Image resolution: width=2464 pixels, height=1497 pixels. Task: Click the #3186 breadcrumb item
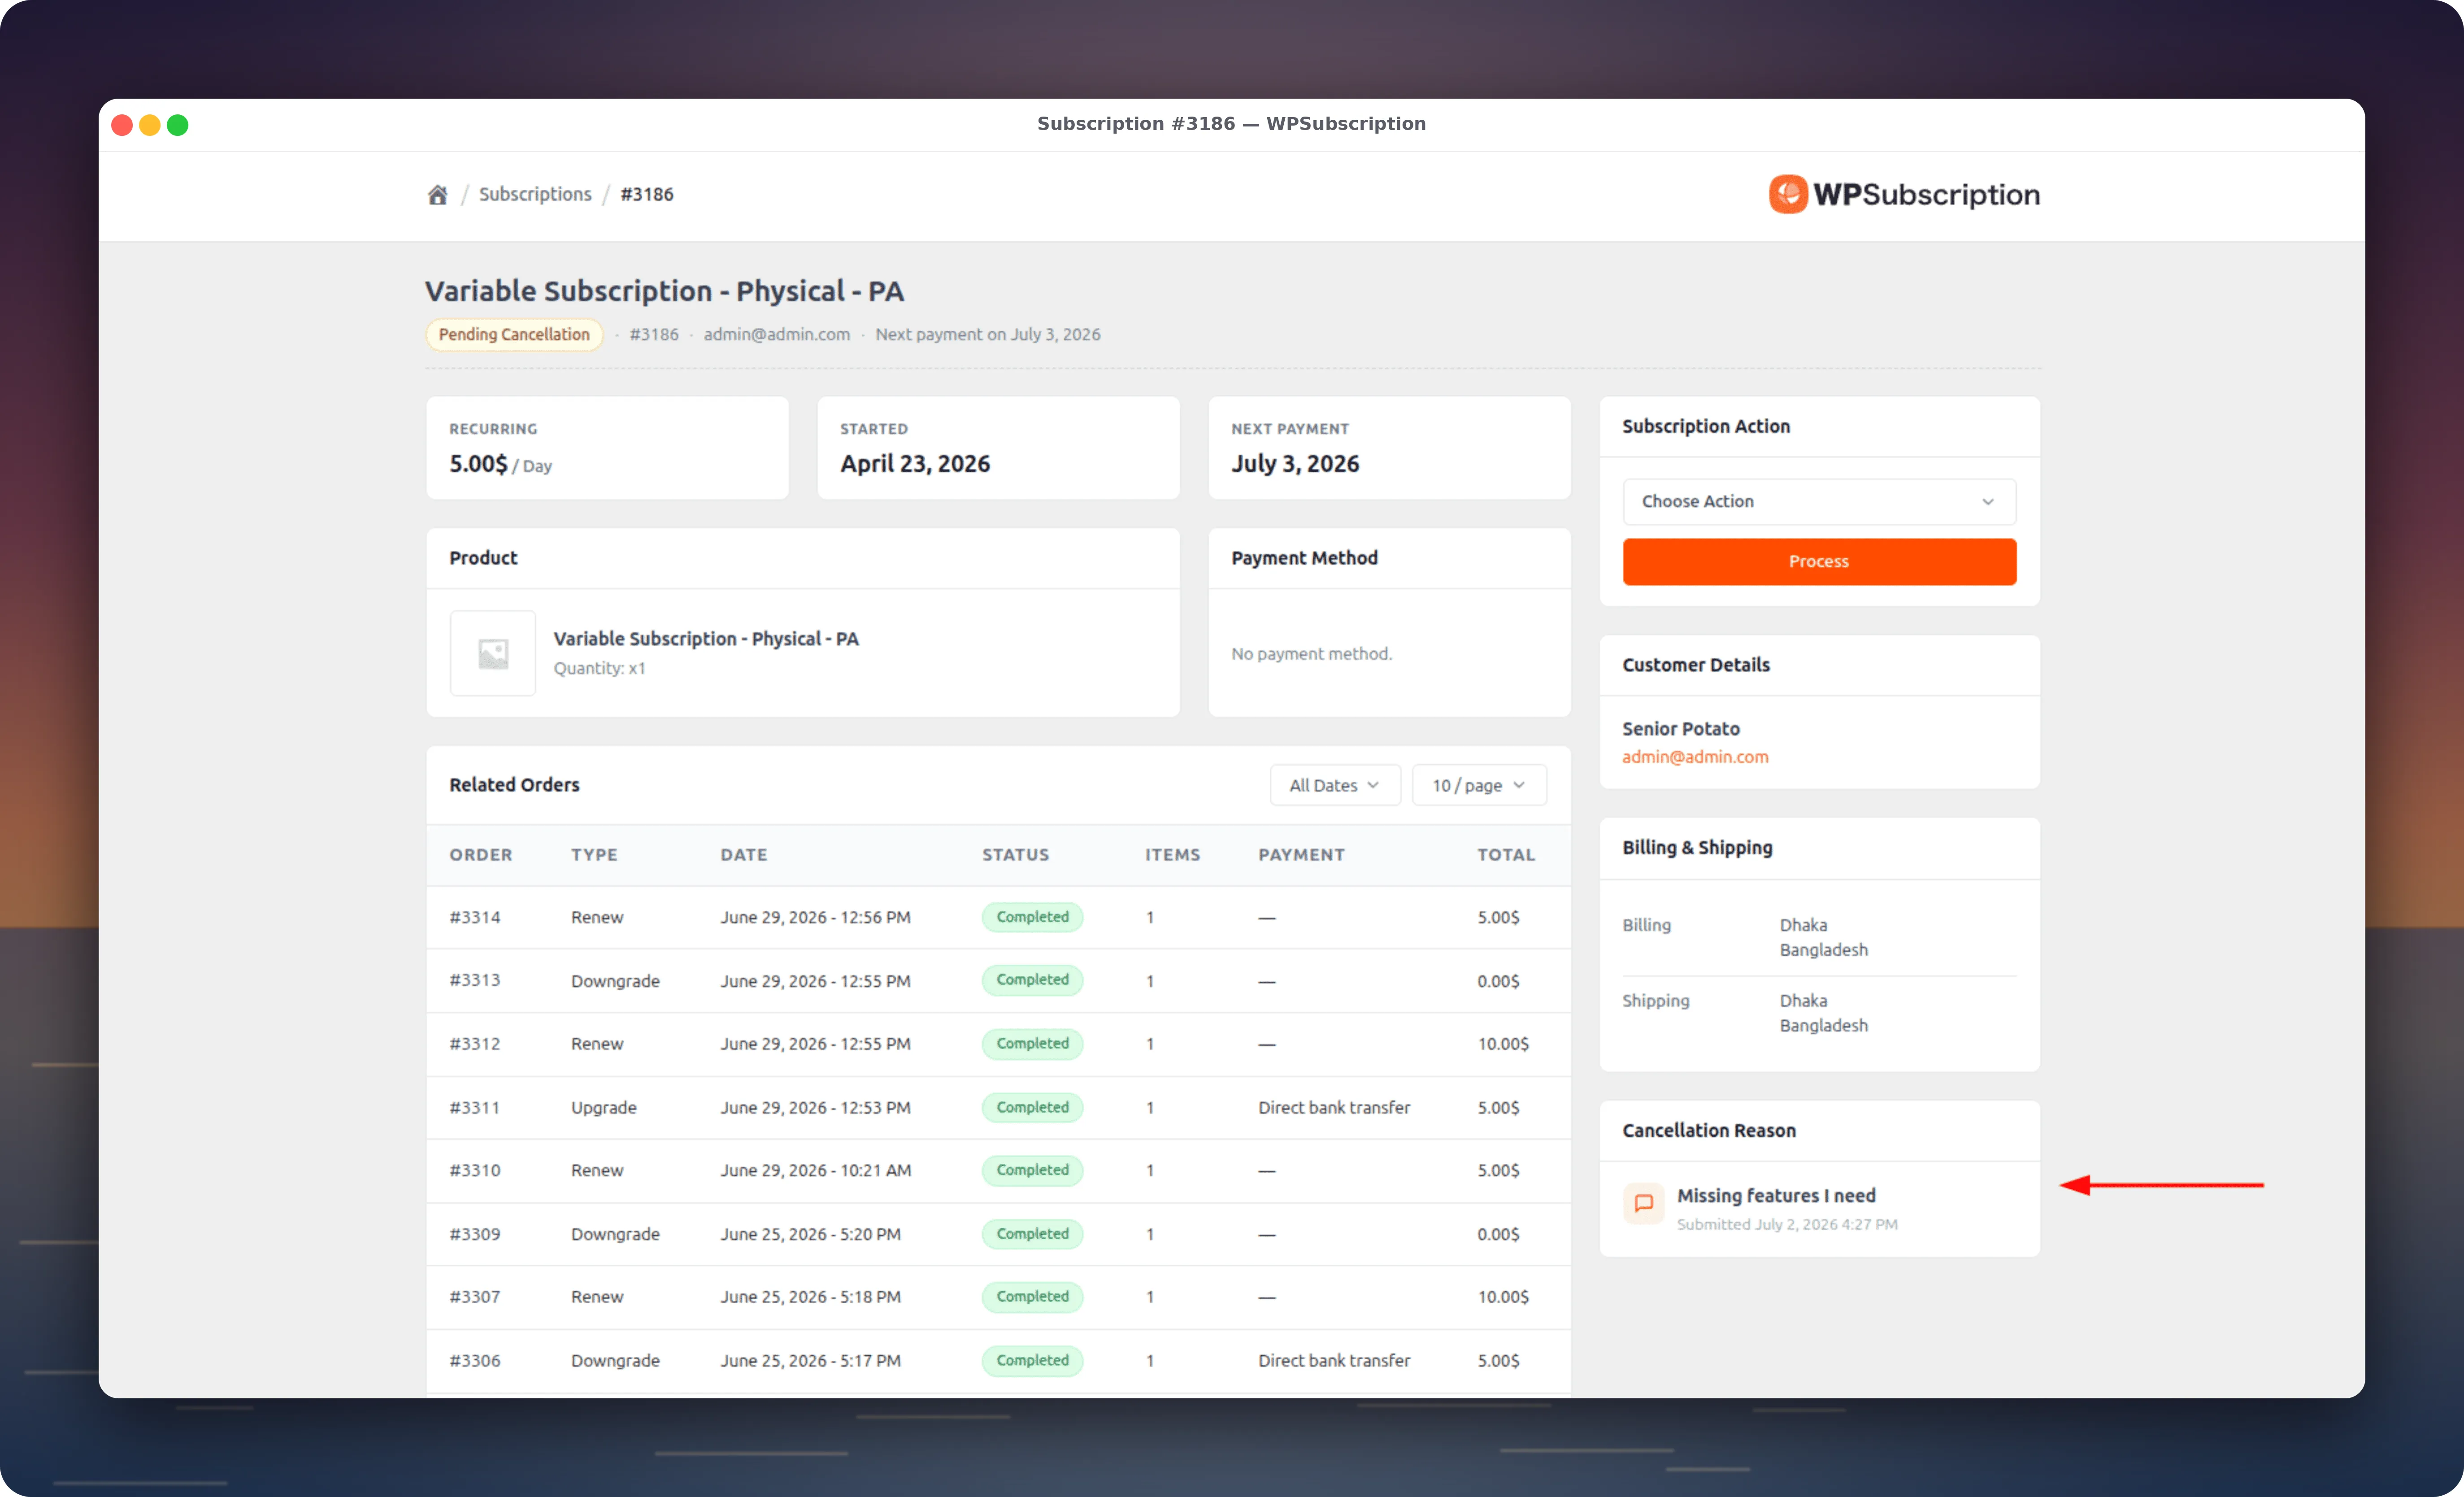[647, 194]
